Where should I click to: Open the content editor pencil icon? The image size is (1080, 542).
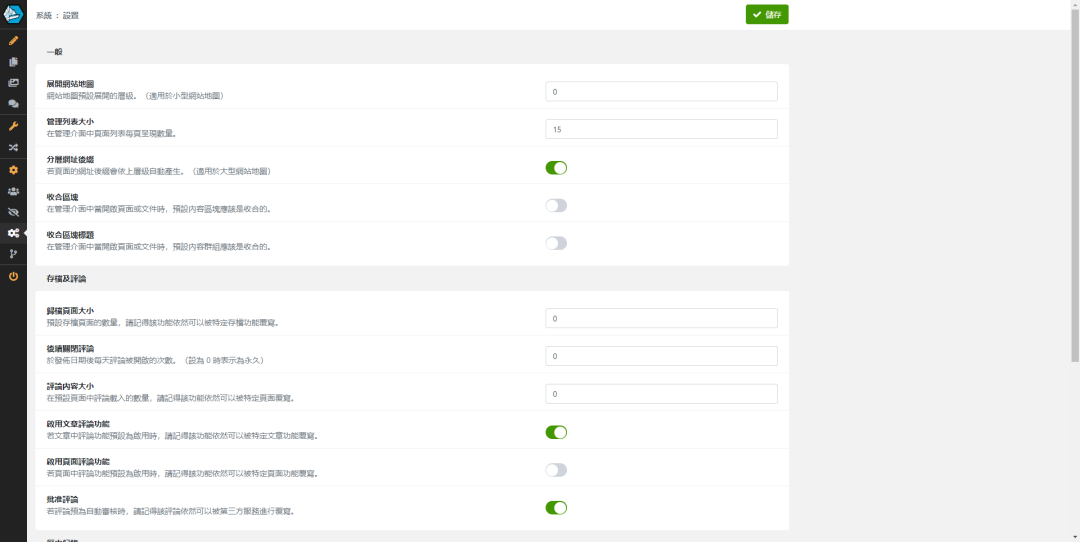[x=13, y=41]
